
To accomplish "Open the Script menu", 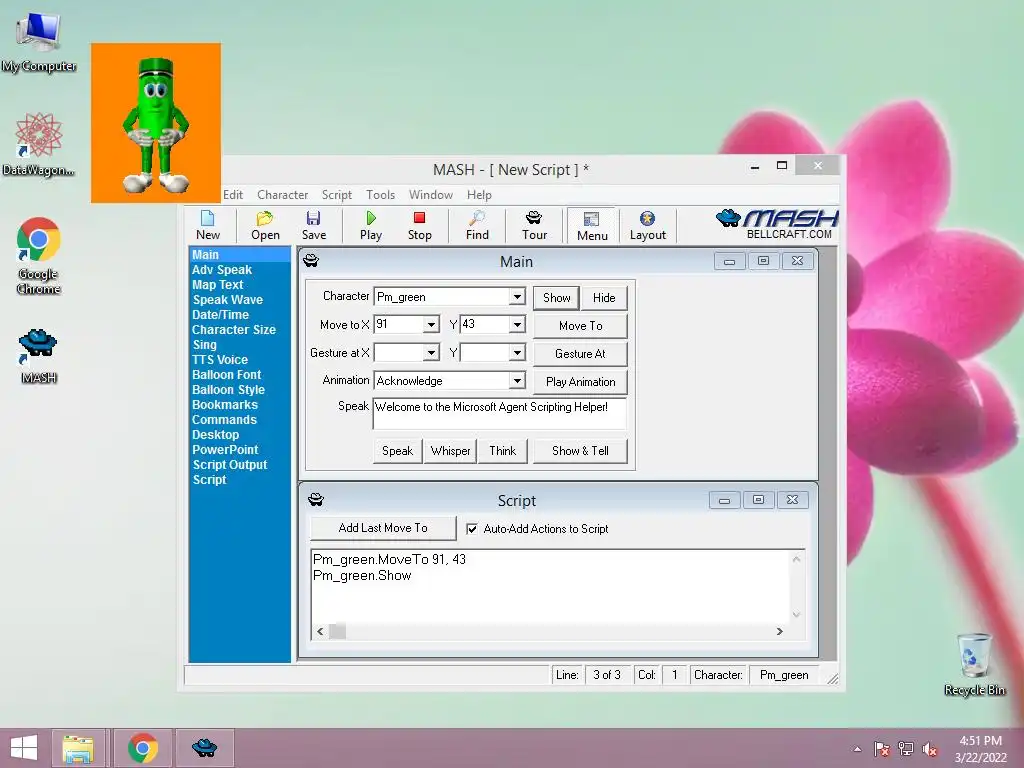I will tap(336, 195).
